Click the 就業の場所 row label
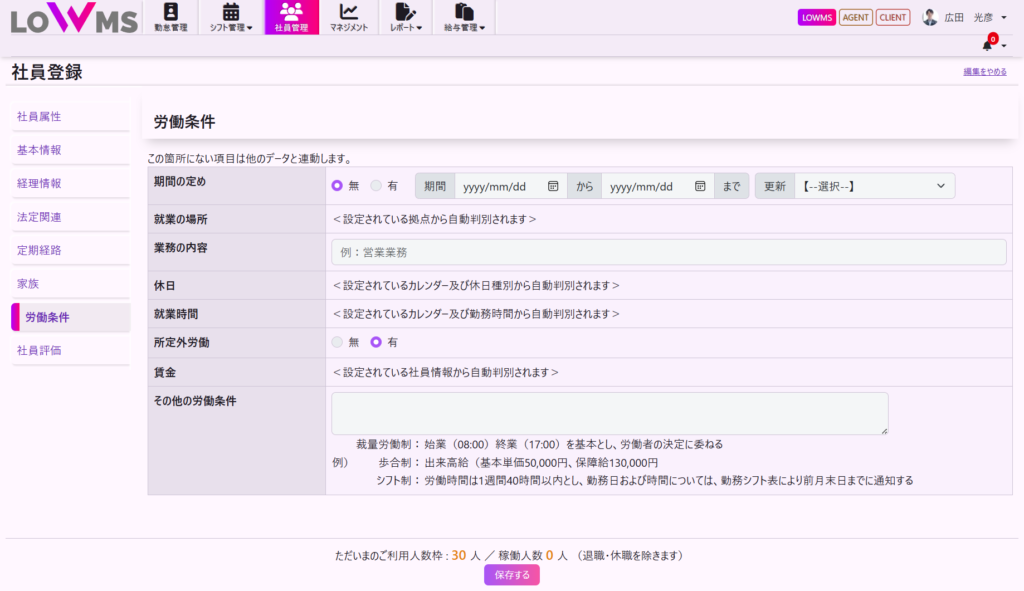This screenshot has width=1024, height=591. (181, 219)
